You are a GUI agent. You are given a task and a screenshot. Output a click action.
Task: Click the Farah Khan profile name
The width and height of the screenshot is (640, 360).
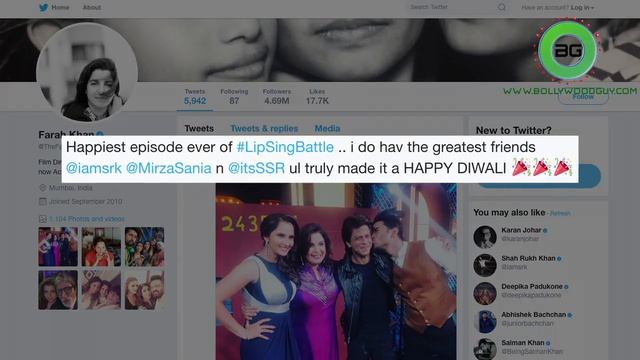click(x=66, y=134)
